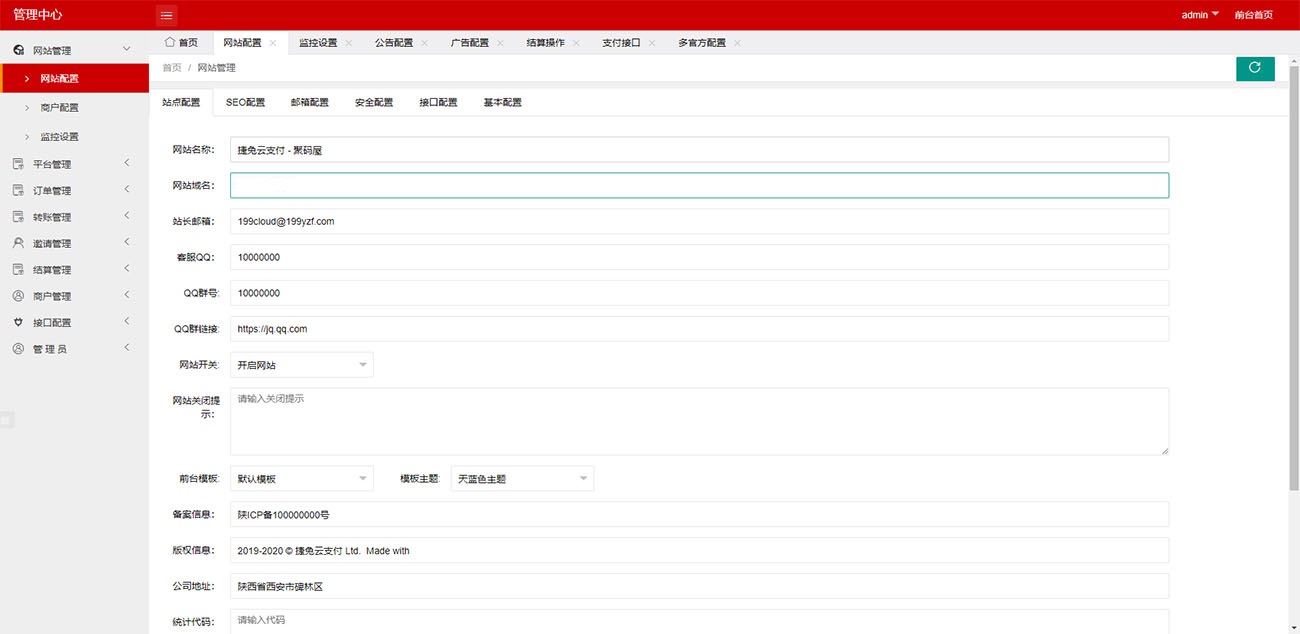Open the 模板主题 dropdown
The image size is (1300, 634).
click(x=522, y=479)
